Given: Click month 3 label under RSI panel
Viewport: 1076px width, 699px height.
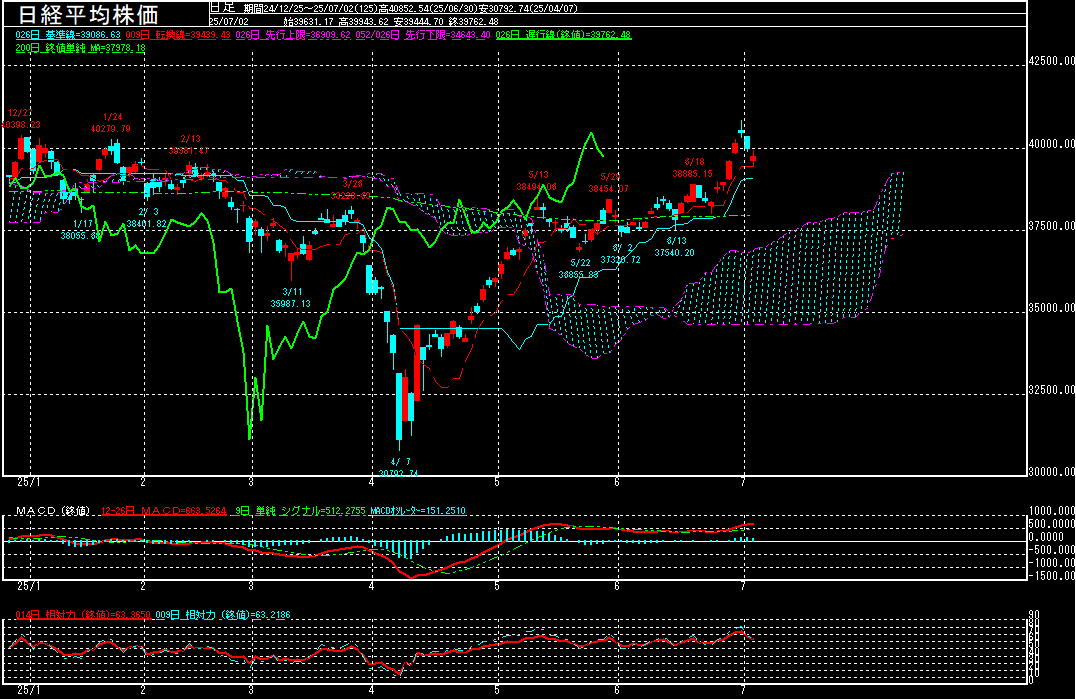Looking at the screenshot, I should coord(251,690).
